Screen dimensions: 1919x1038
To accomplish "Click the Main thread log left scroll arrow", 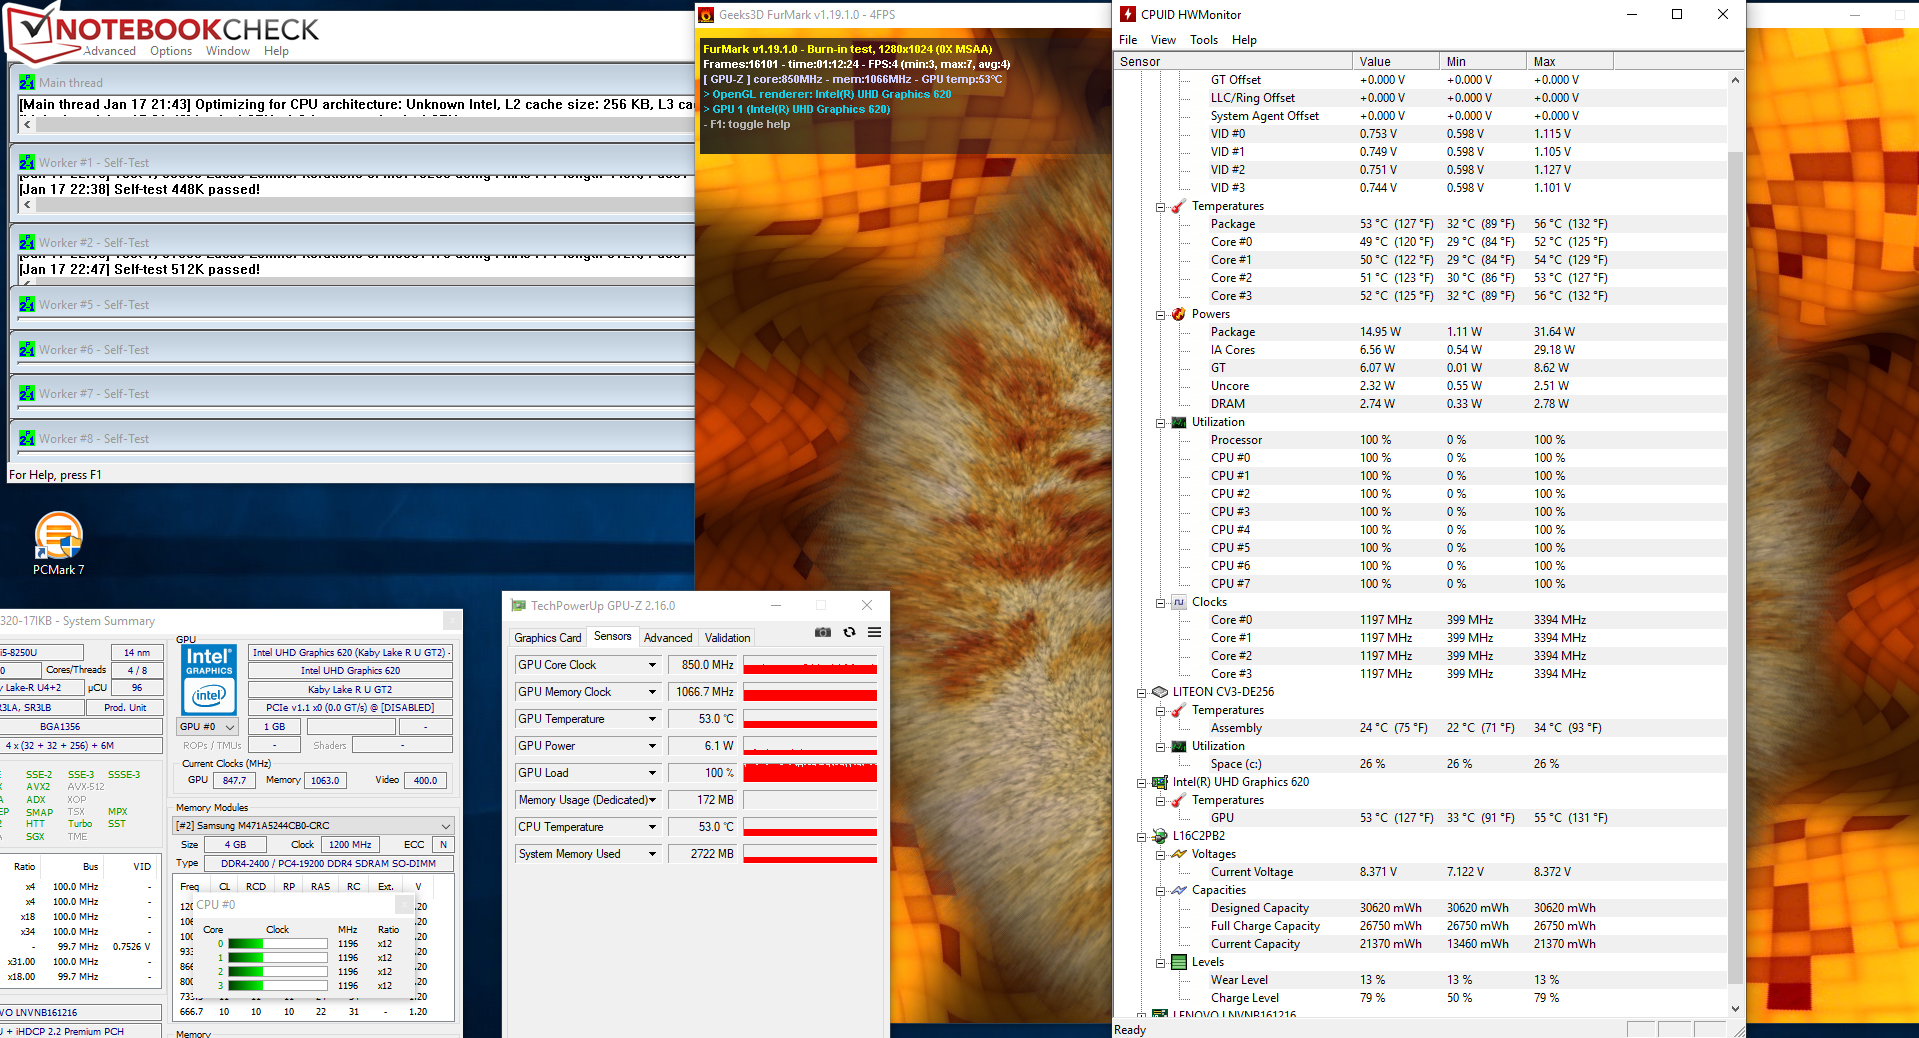I will click(x=27, y=125).
